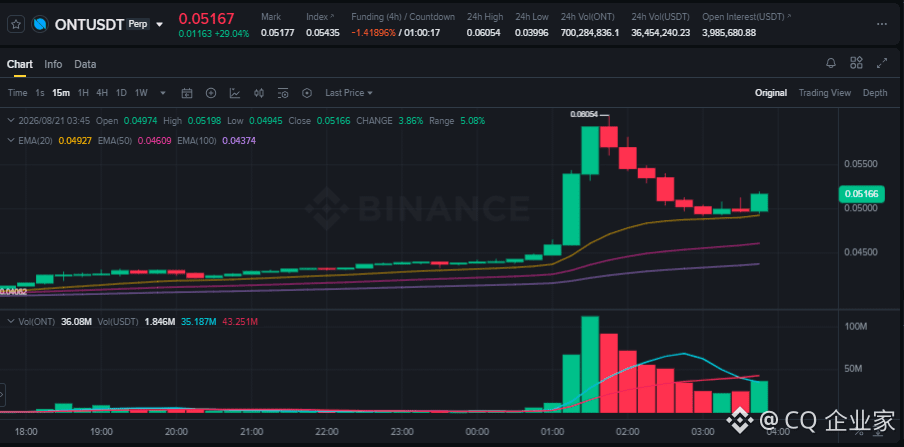Open the calendar date-jump icon
The width and height of the screenshot is (904, 447).
tap(186, 93)
